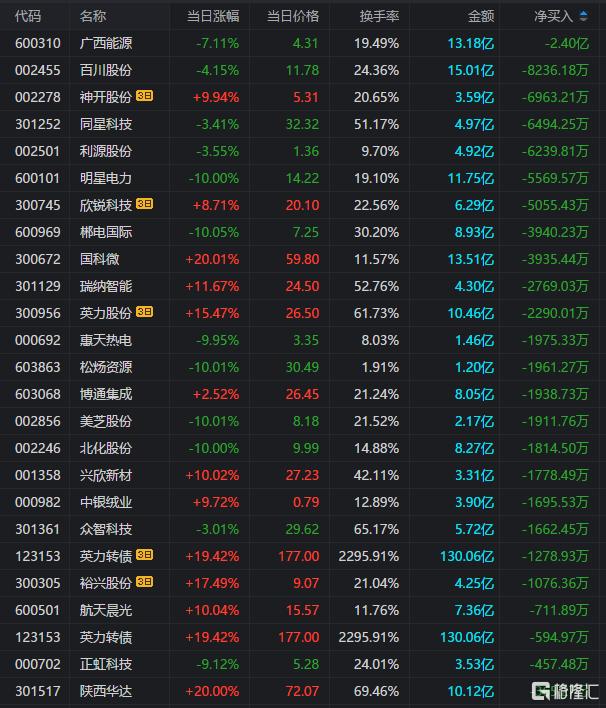Image resolution: width=606 pixels, height=708 pixels.
Task: Click turnover rate 51.17%
Action: point(377,124)
